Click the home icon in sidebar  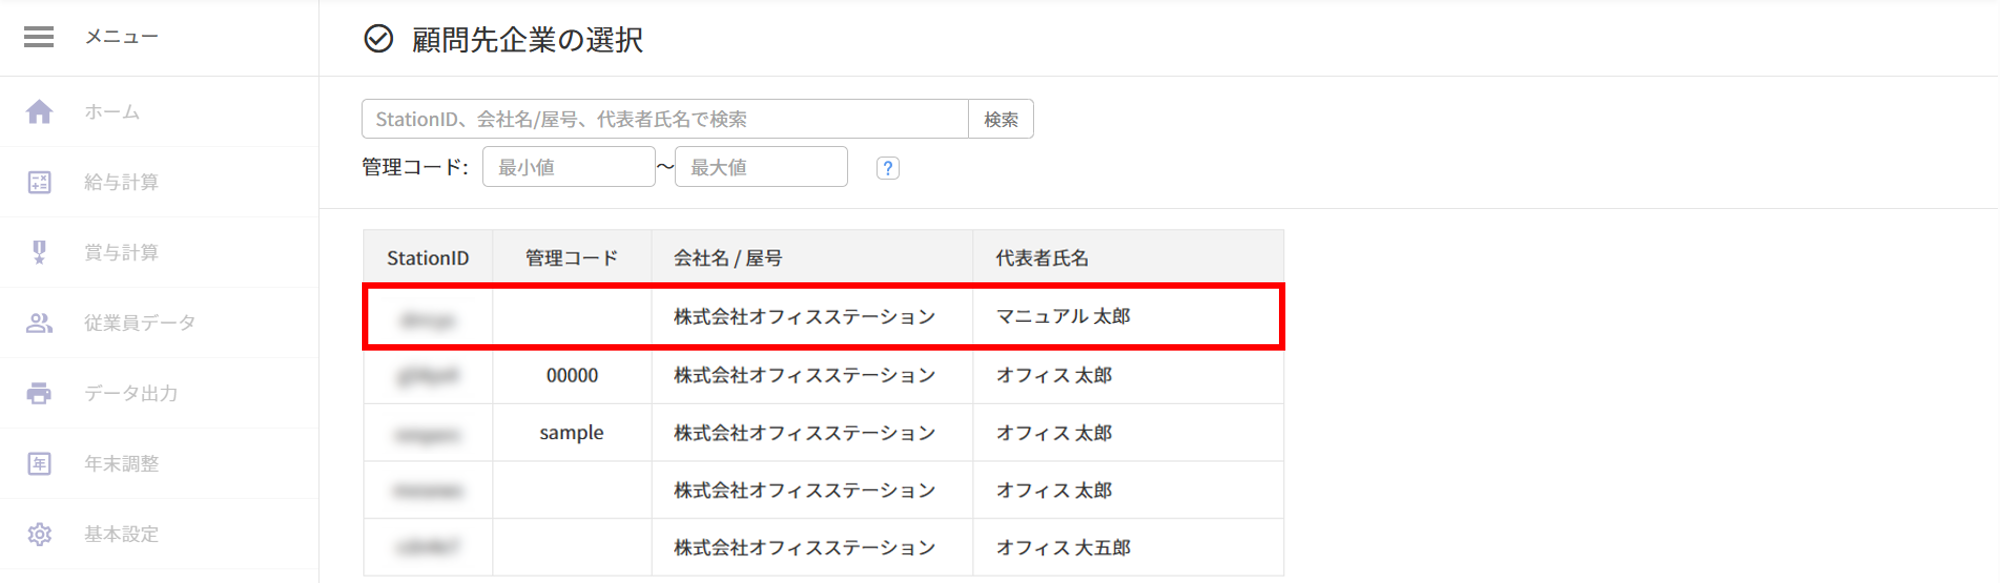39,112
